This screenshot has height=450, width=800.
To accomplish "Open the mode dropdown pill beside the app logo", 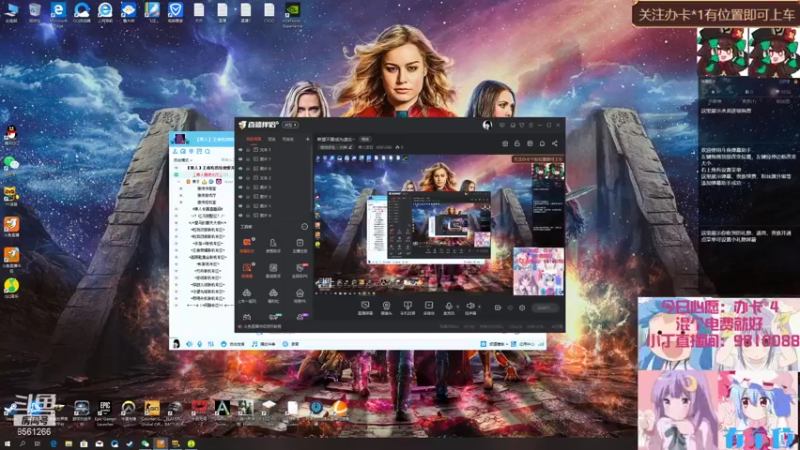I will tap(291, 125).
